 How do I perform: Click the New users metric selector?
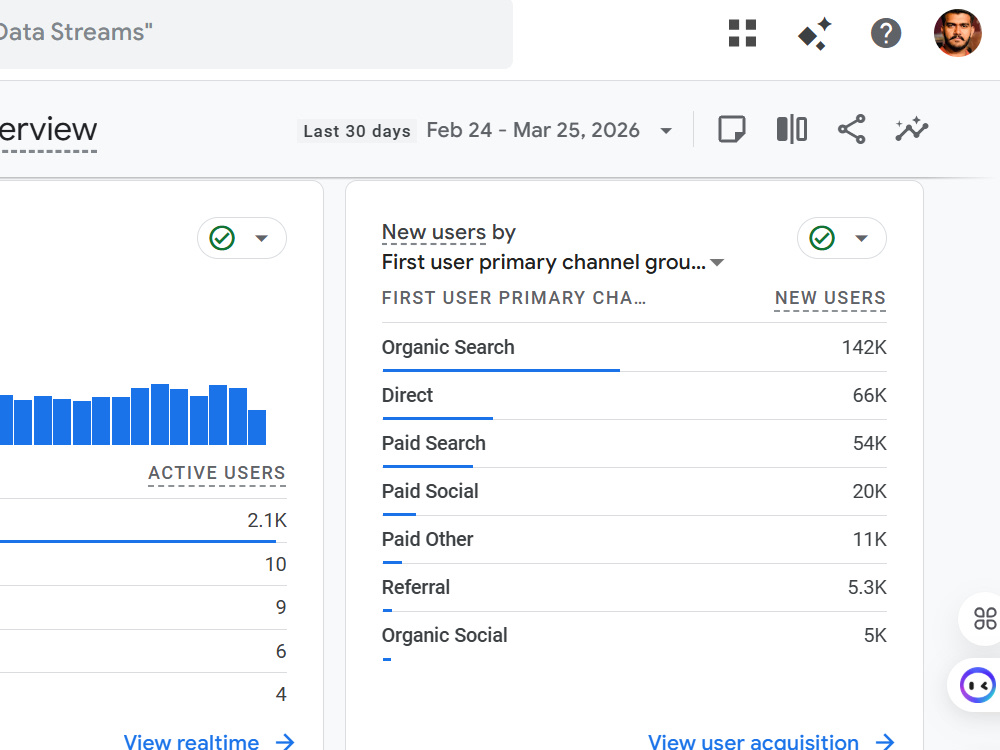pos(434,232)
